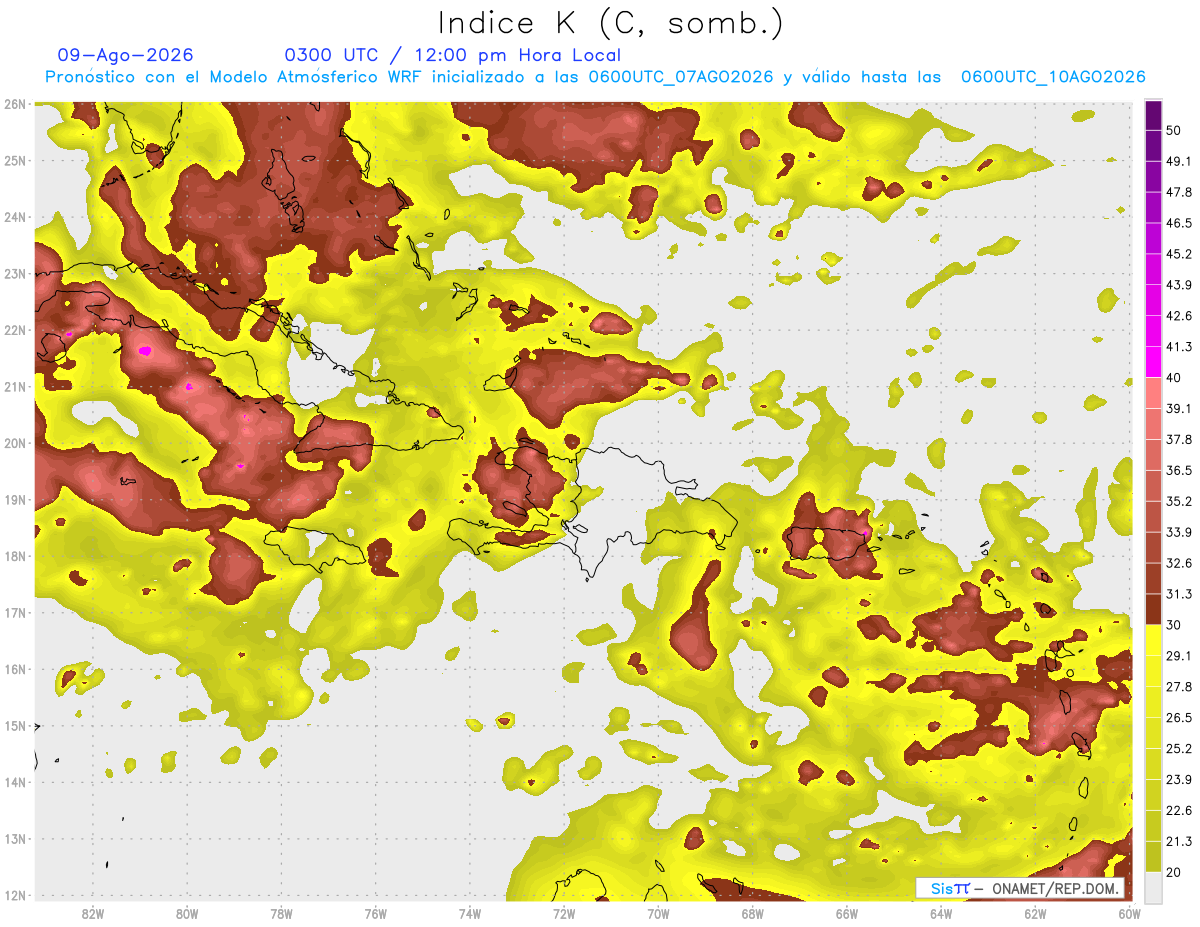Click the '22.6' value on the color scale
1200x927 pixels.
pyautogui.click(x=1179, y=810)
